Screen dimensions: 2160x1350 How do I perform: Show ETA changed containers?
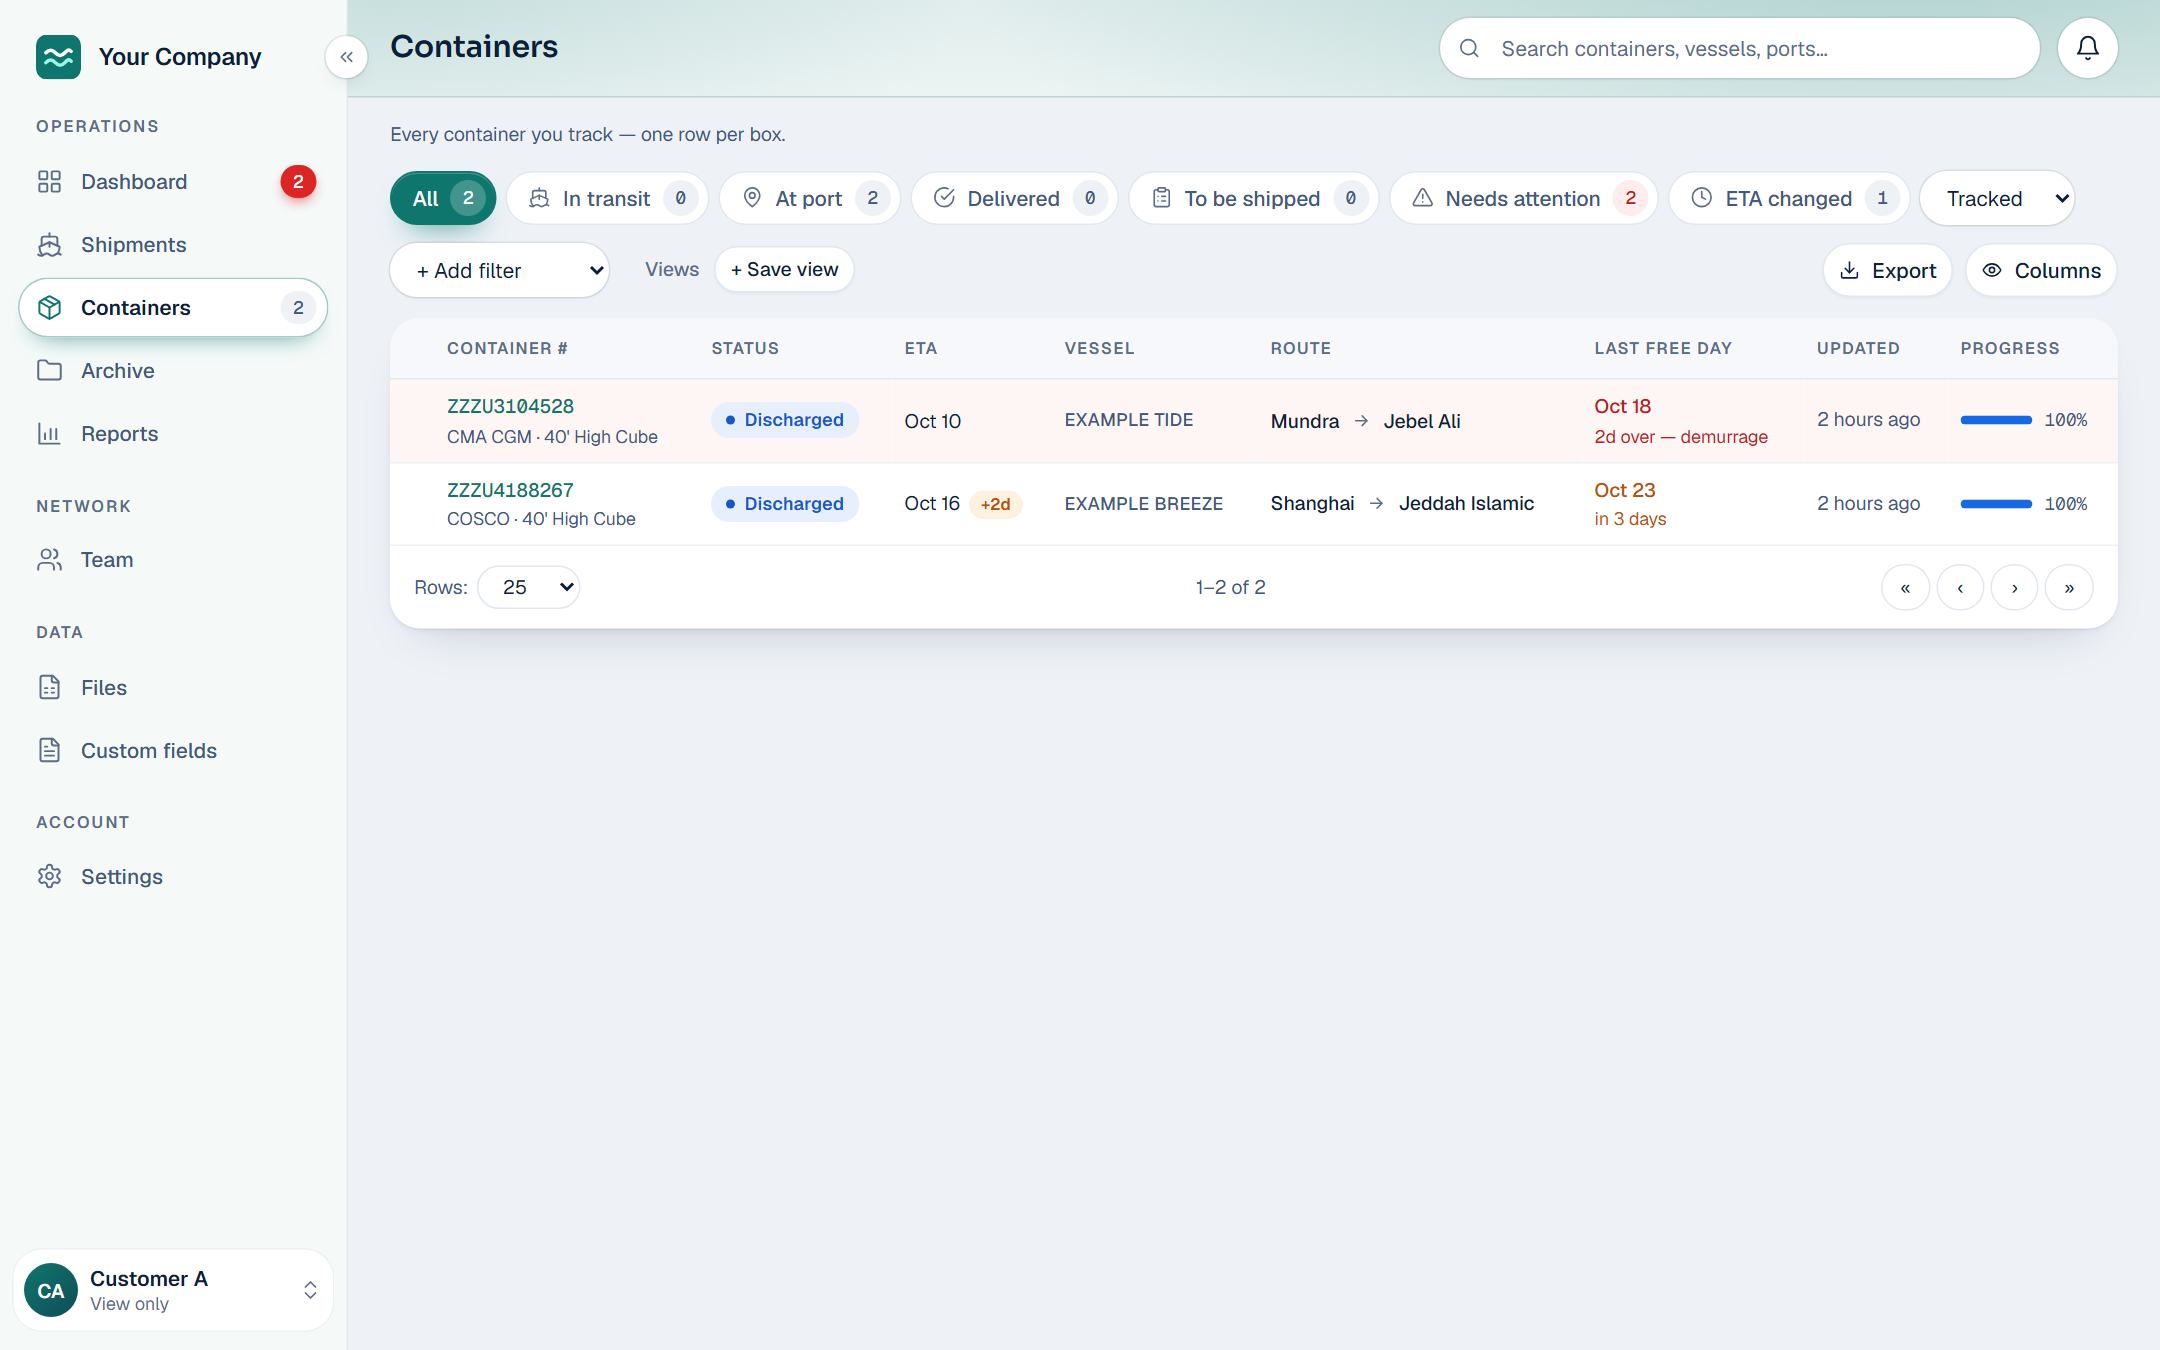[1789, 198]
